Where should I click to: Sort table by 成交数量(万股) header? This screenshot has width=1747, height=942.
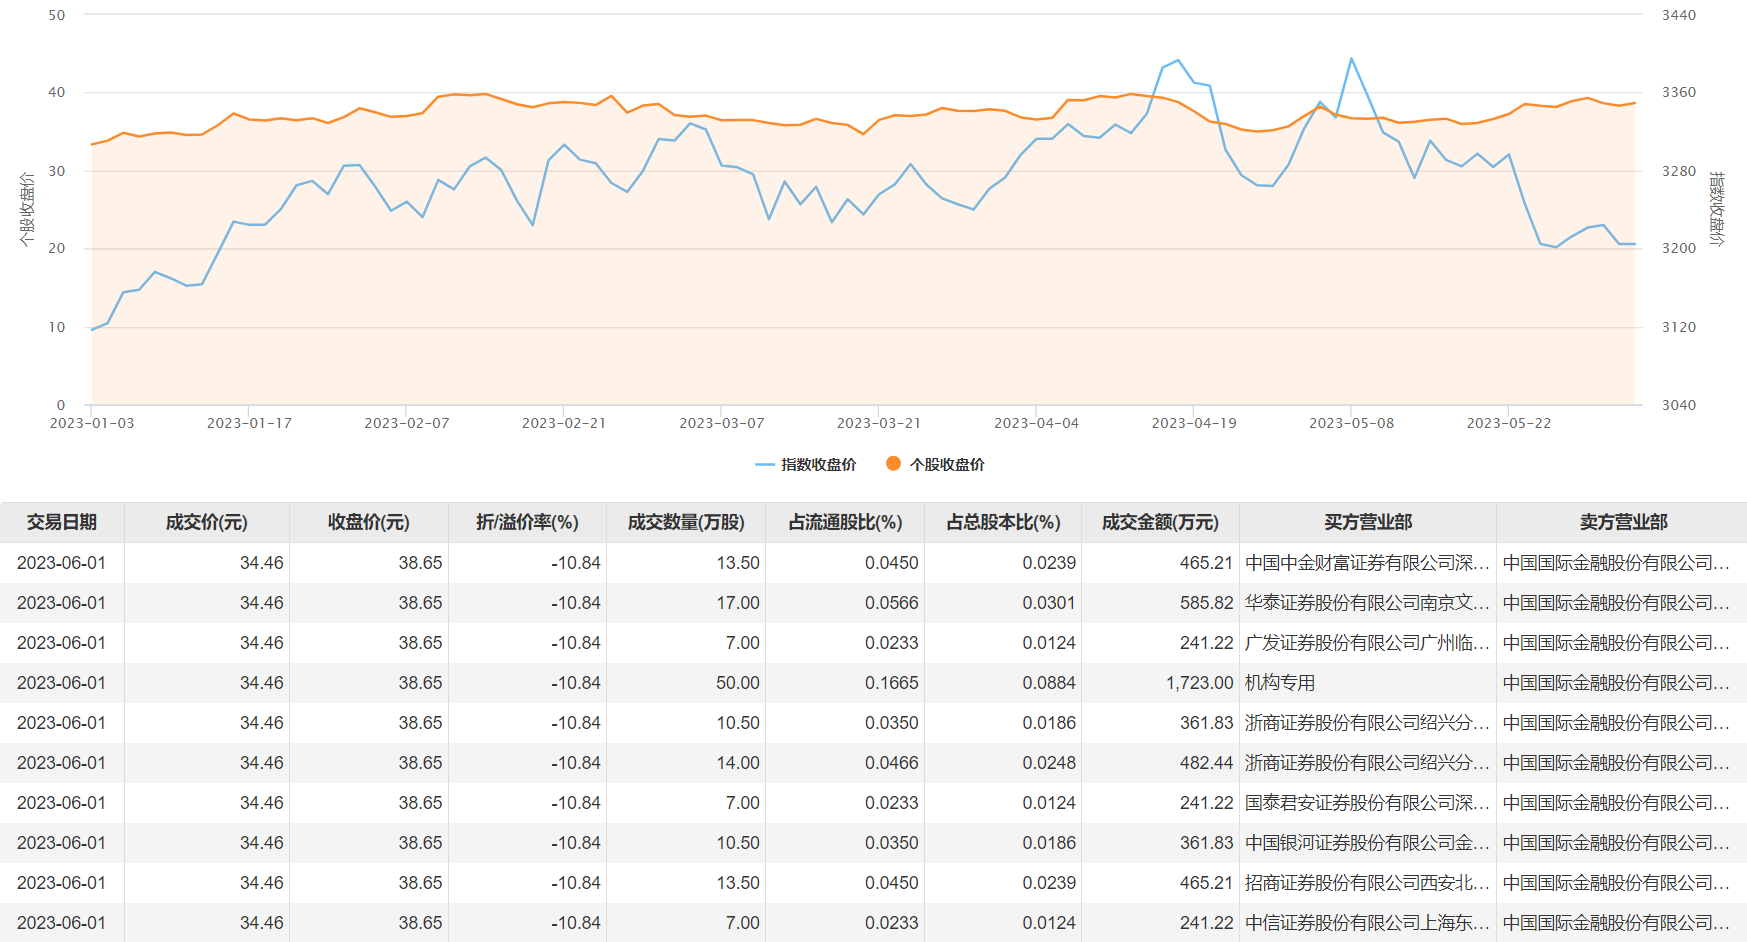coord(686,522)
